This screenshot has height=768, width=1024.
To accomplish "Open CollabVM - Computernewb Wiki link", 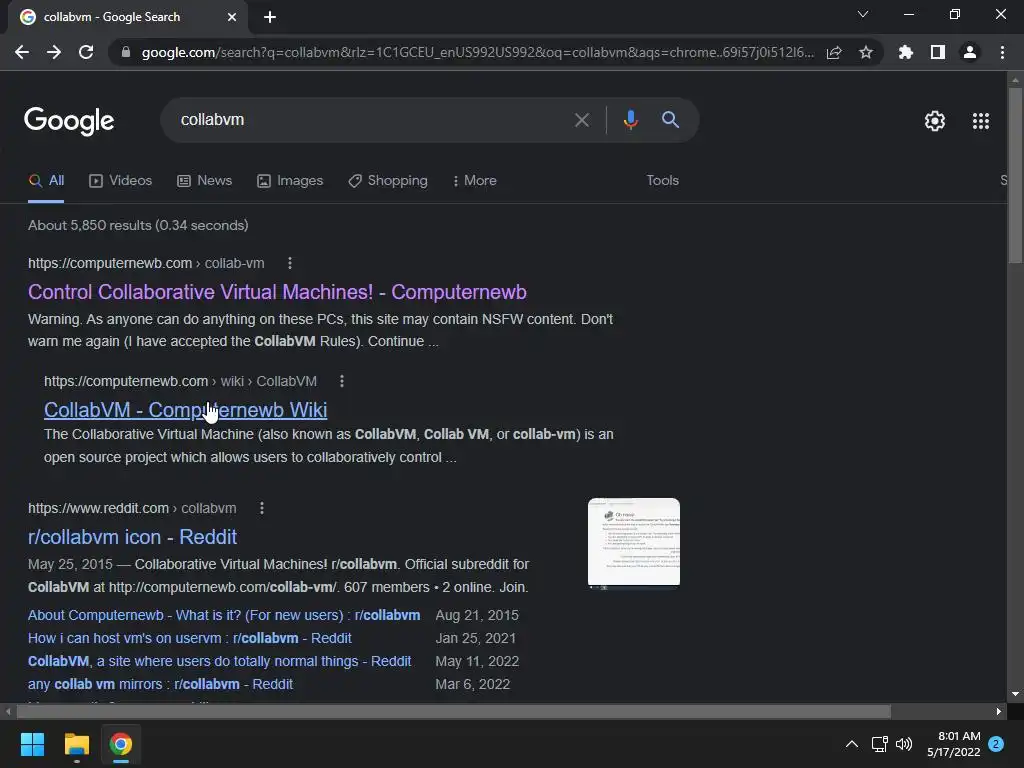I will click(185, 410).
